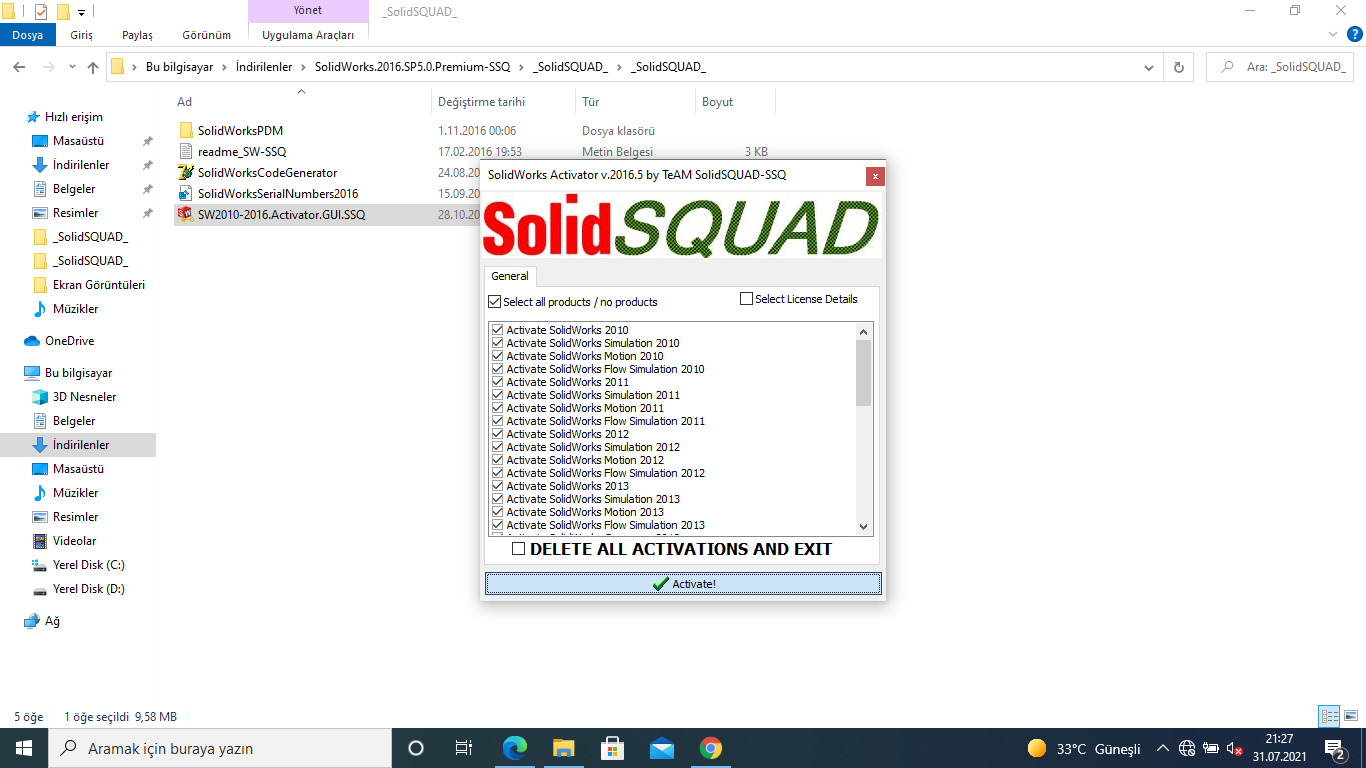Open Quick Access Toolbar customize dropdown
This screenshot has height=768, width=1366.
(81, 12)
